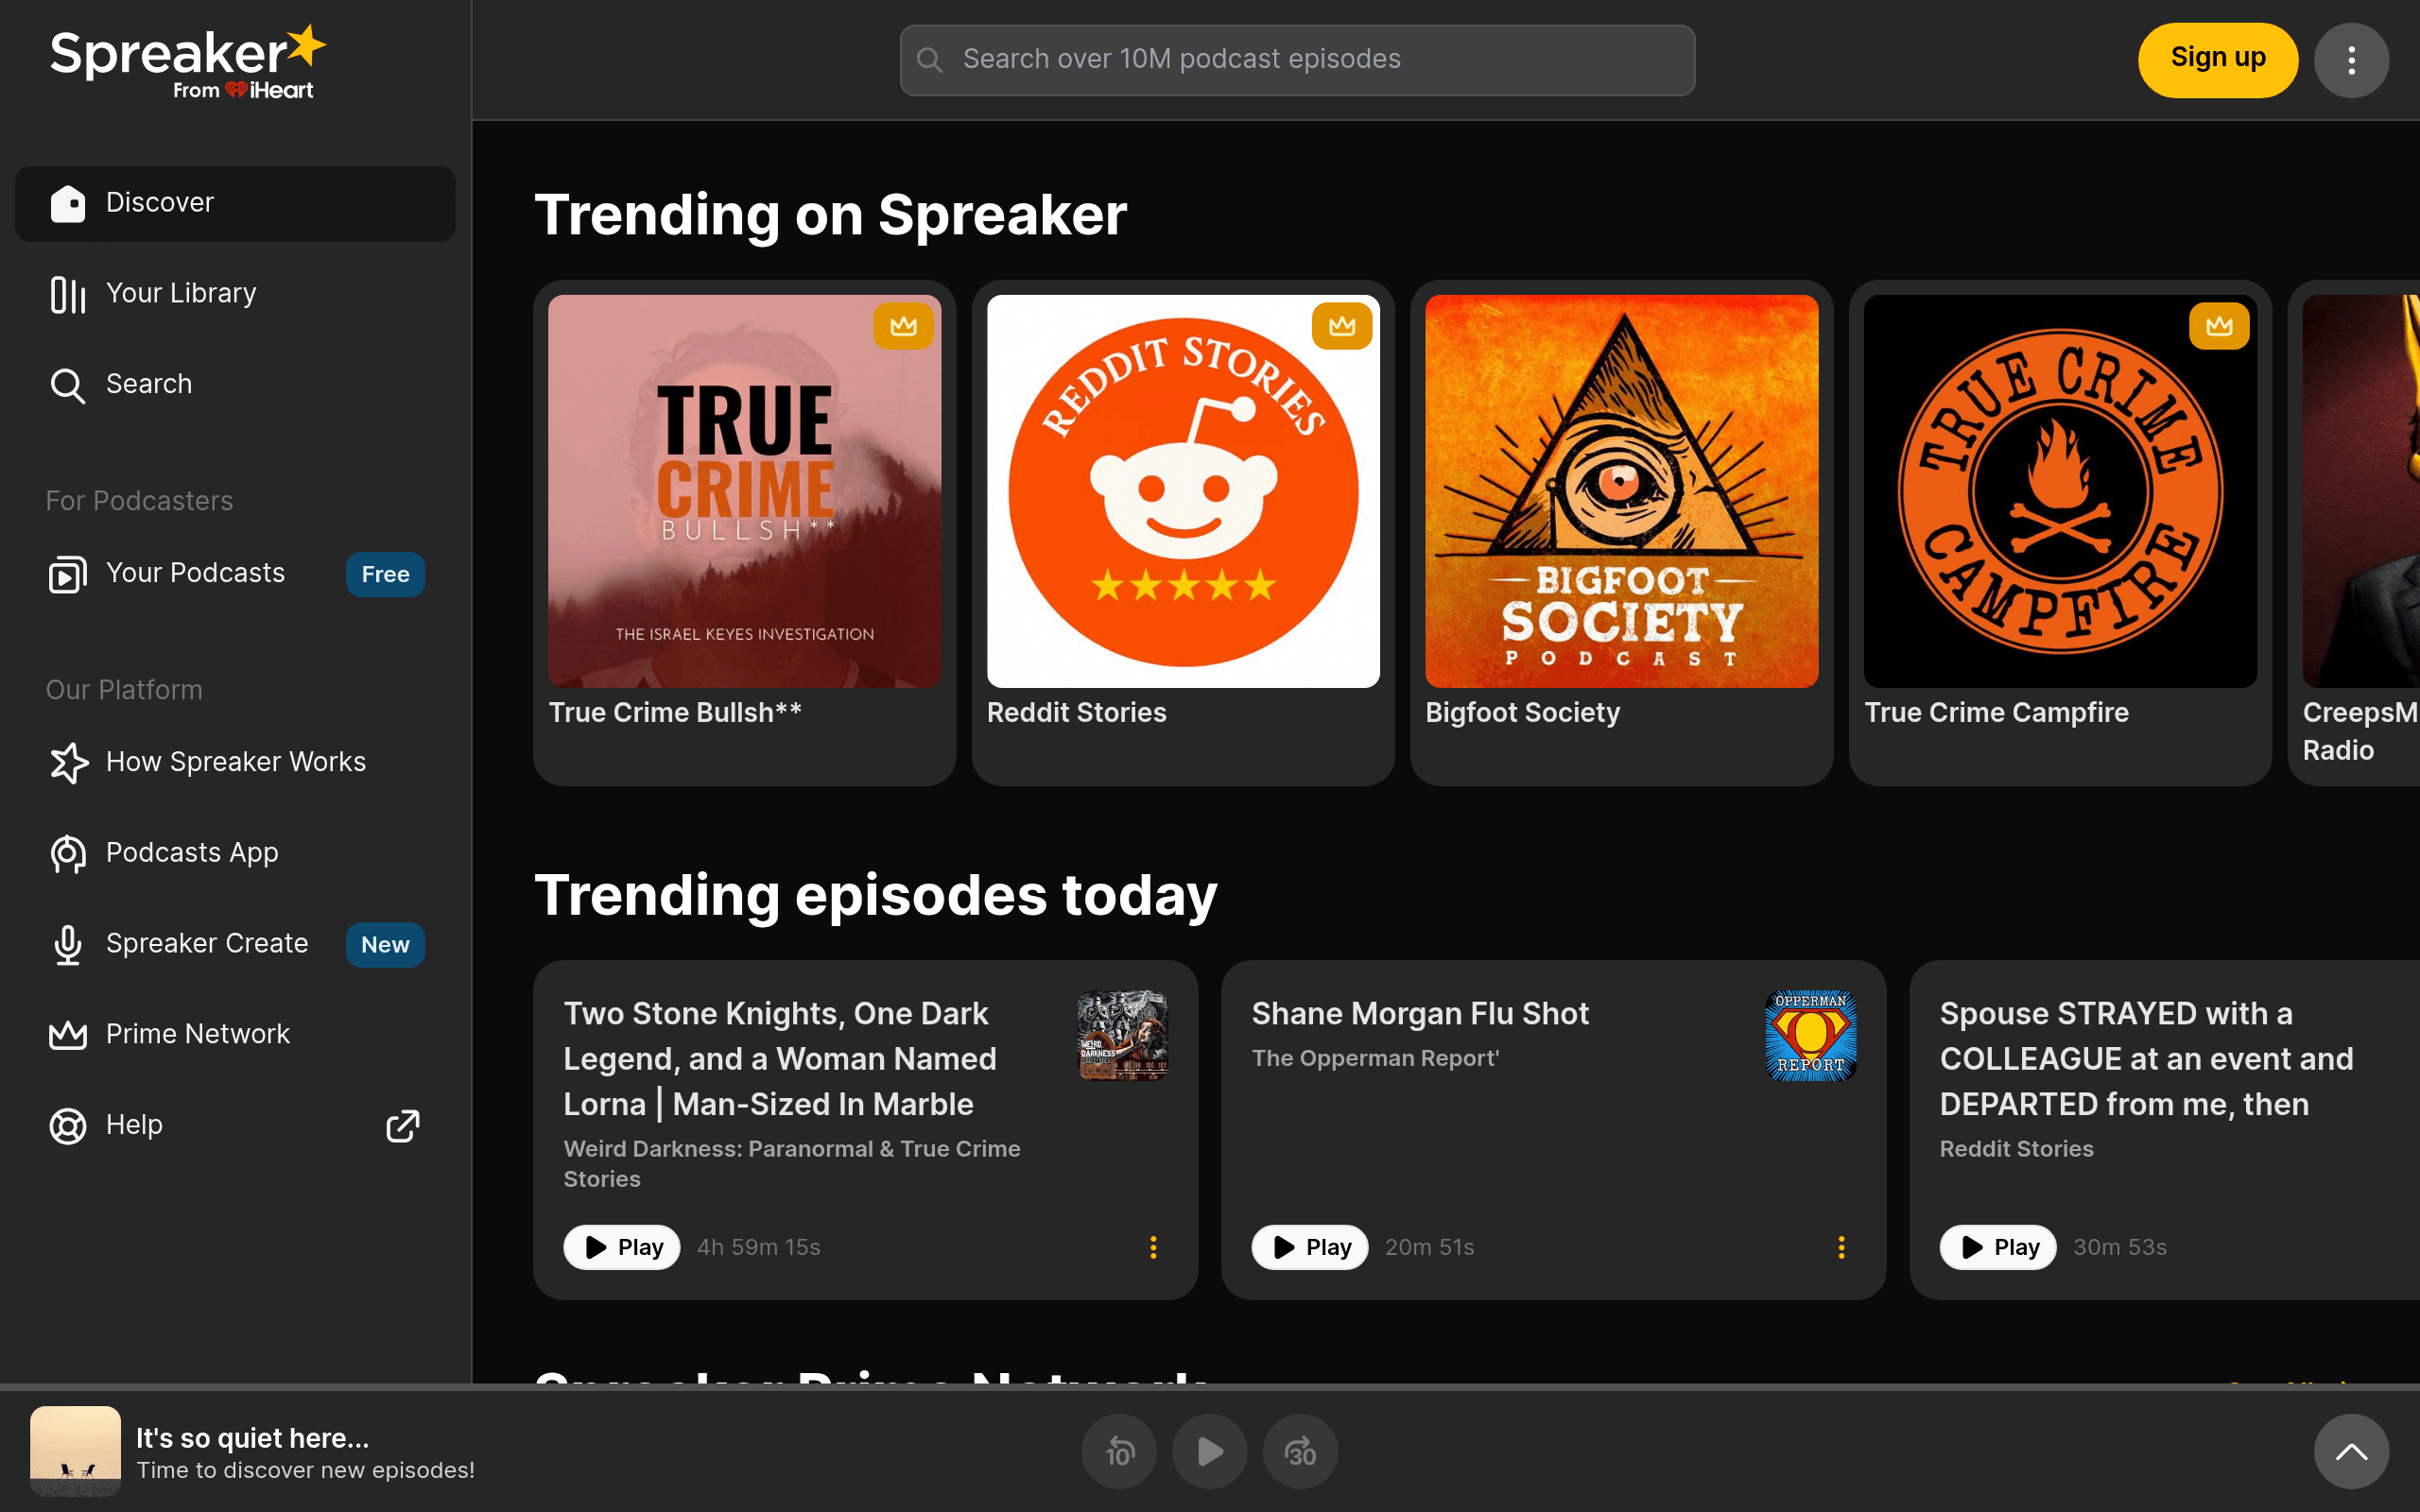The image size is (2420, 1512).
Task: Open How Spreaker Works
Action: [235, 762]
